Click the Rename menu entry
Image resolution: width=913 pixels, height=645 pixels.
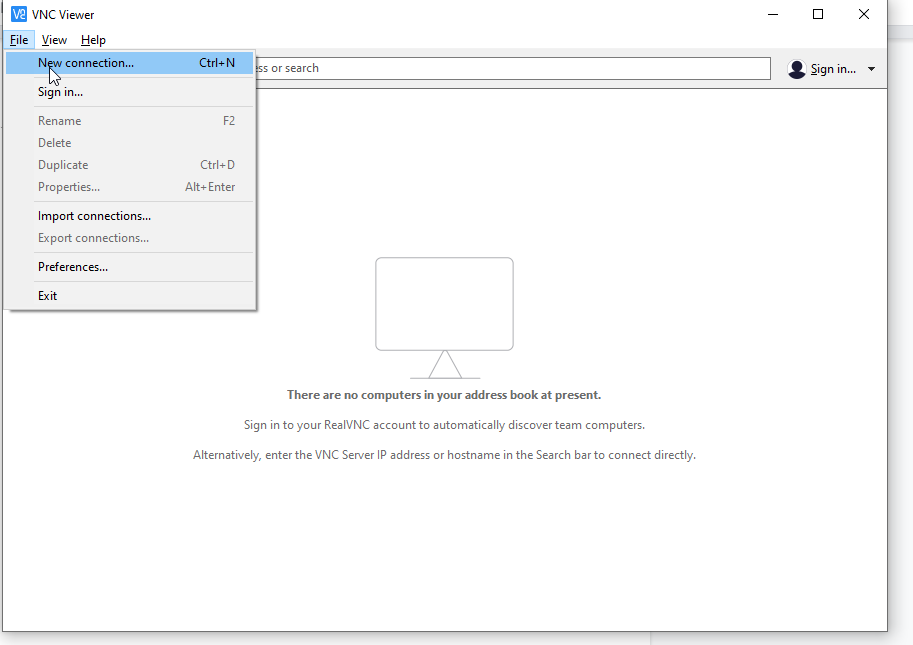[129, 121]
